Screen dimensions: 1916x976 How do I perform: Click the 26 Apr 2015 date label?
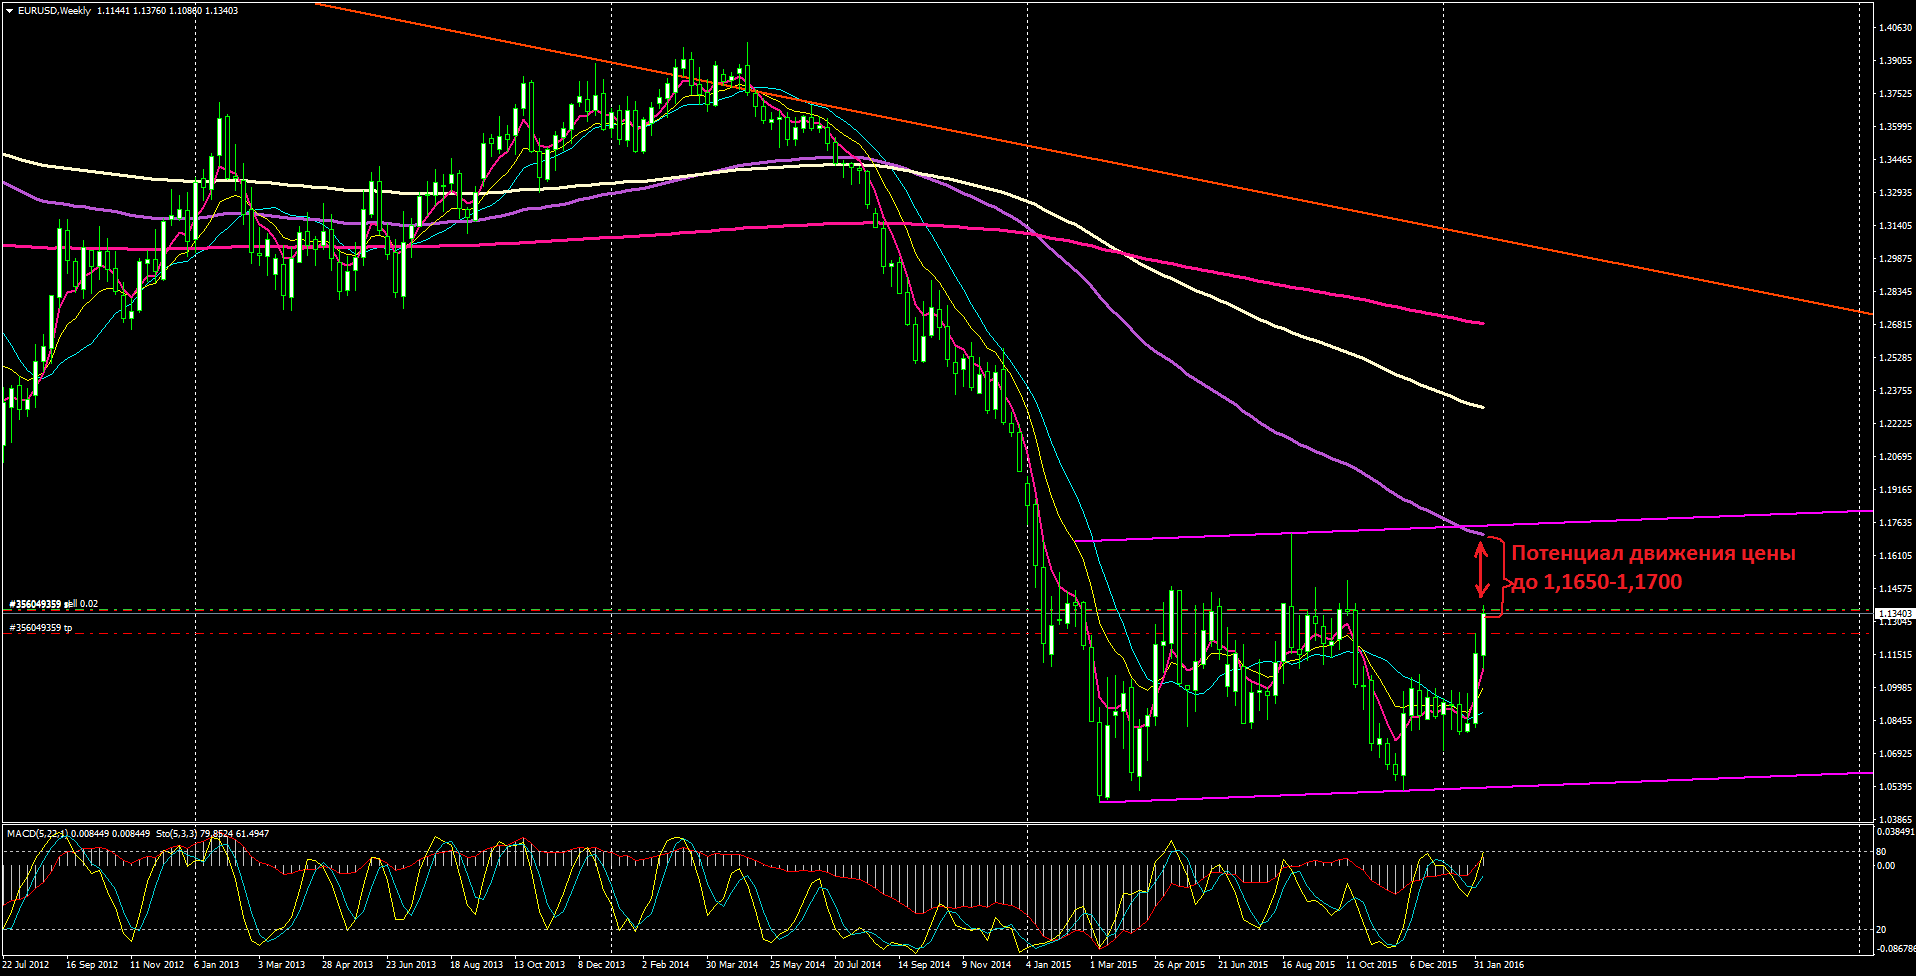[x=1180, y=965]
